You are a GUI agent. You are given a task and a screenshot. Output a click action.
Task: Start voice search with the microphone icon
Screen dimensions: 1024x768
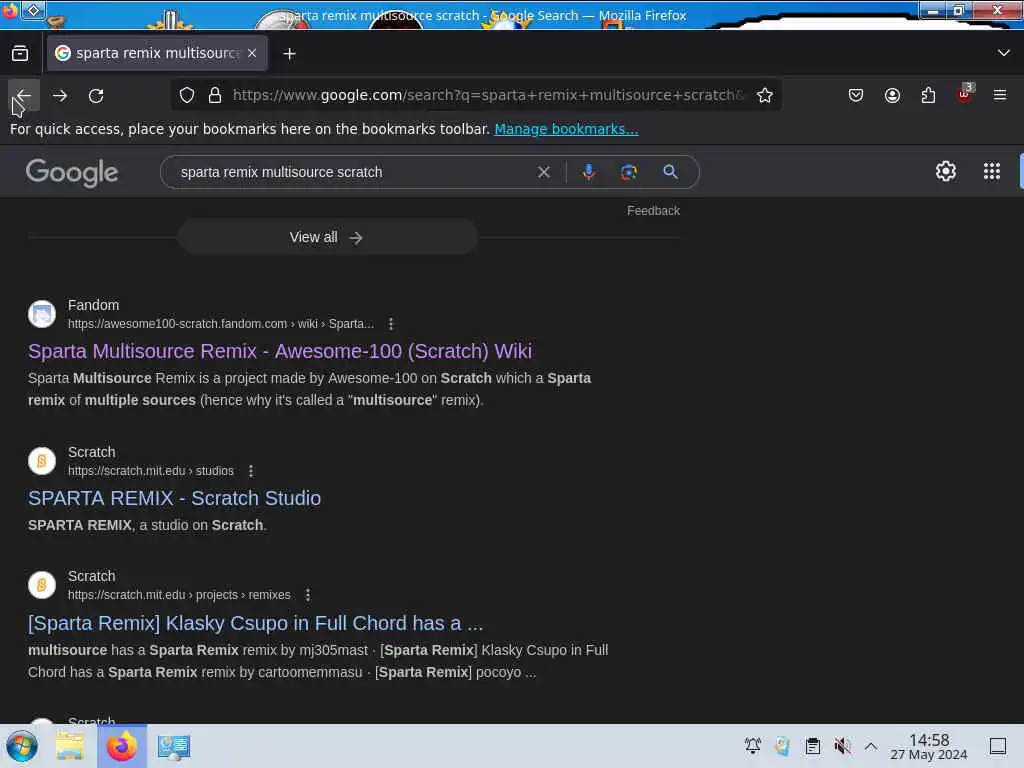pyautogui.click(x=588, y=172)
